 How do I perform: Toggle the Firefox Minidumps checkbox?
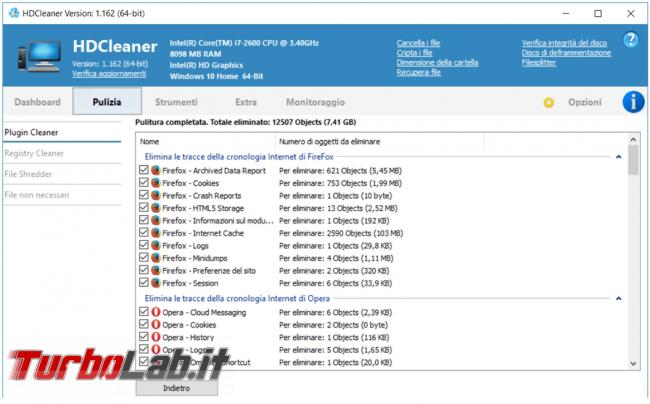[143, 257]
